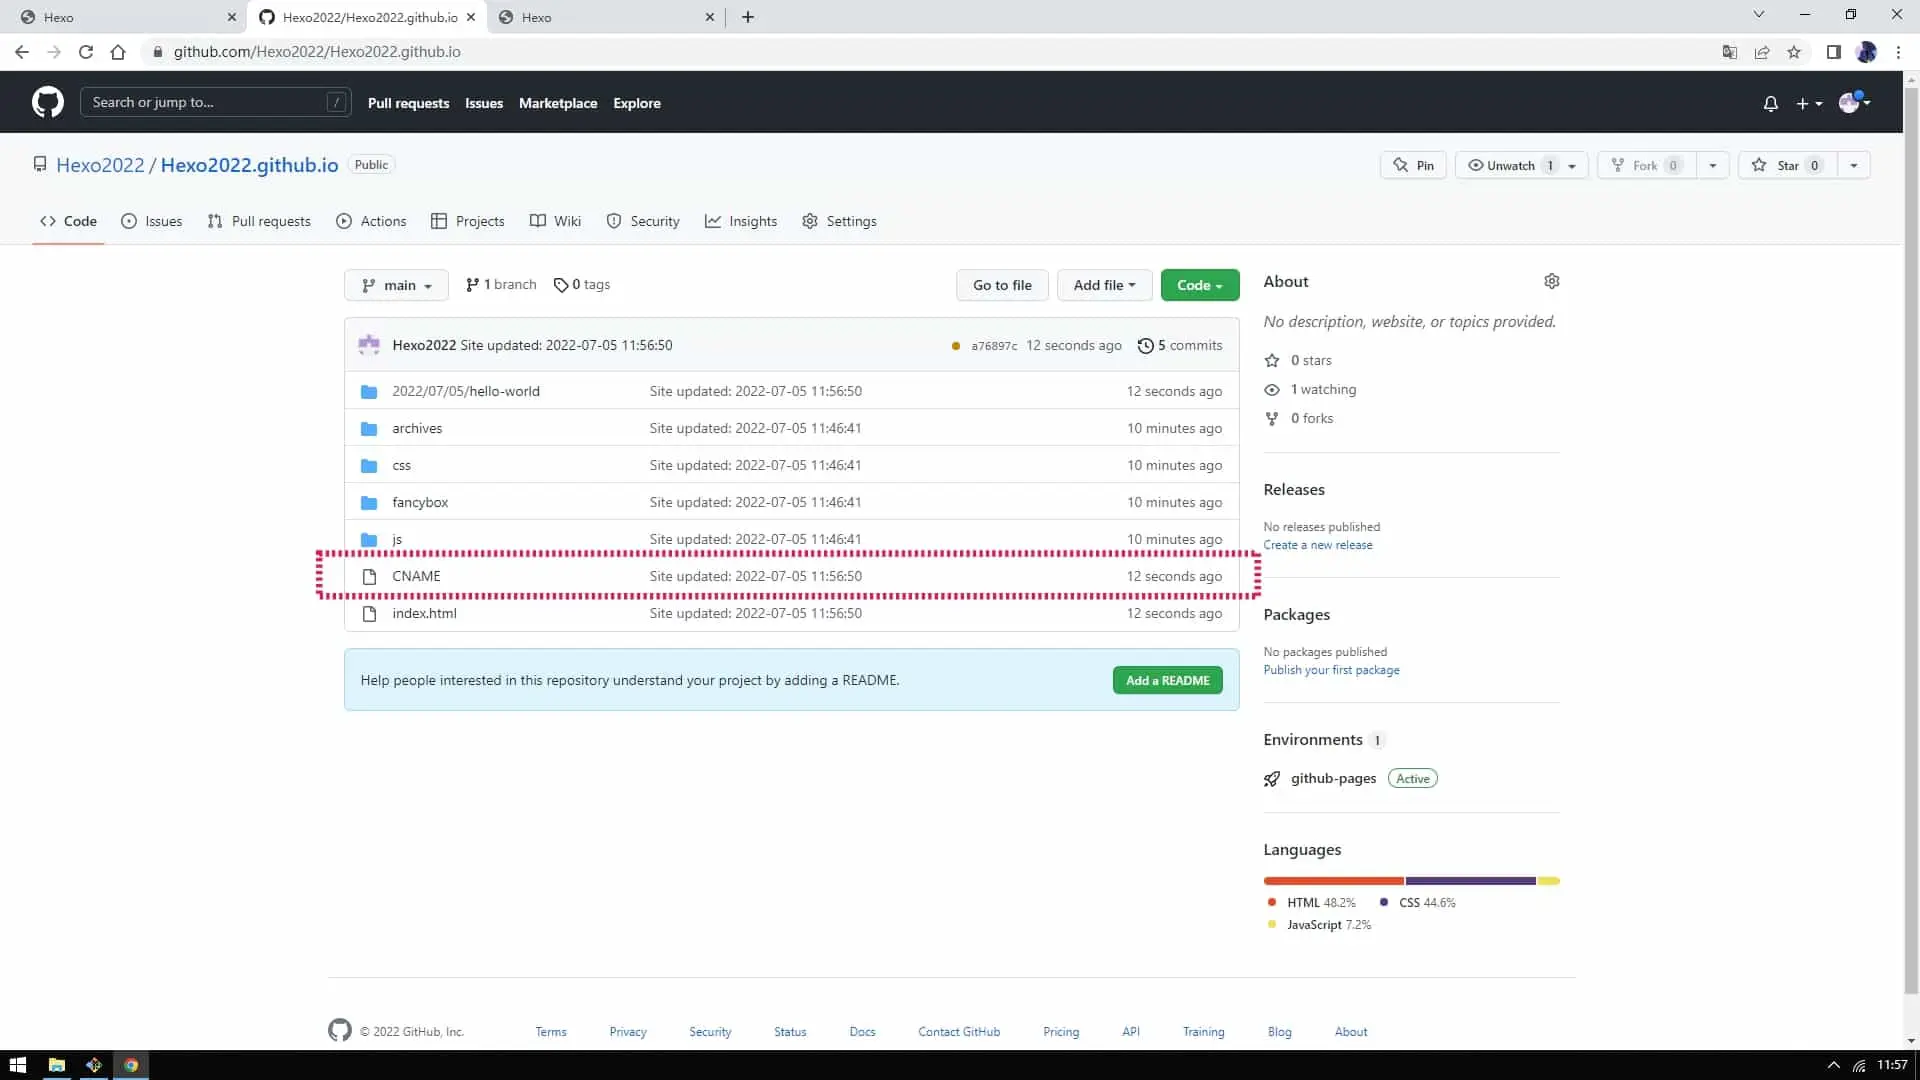The width and height of the screenshot is (1920, 1080).
Task: Open File Explorer from the taskbar
Action: (x=56, y=1065)
